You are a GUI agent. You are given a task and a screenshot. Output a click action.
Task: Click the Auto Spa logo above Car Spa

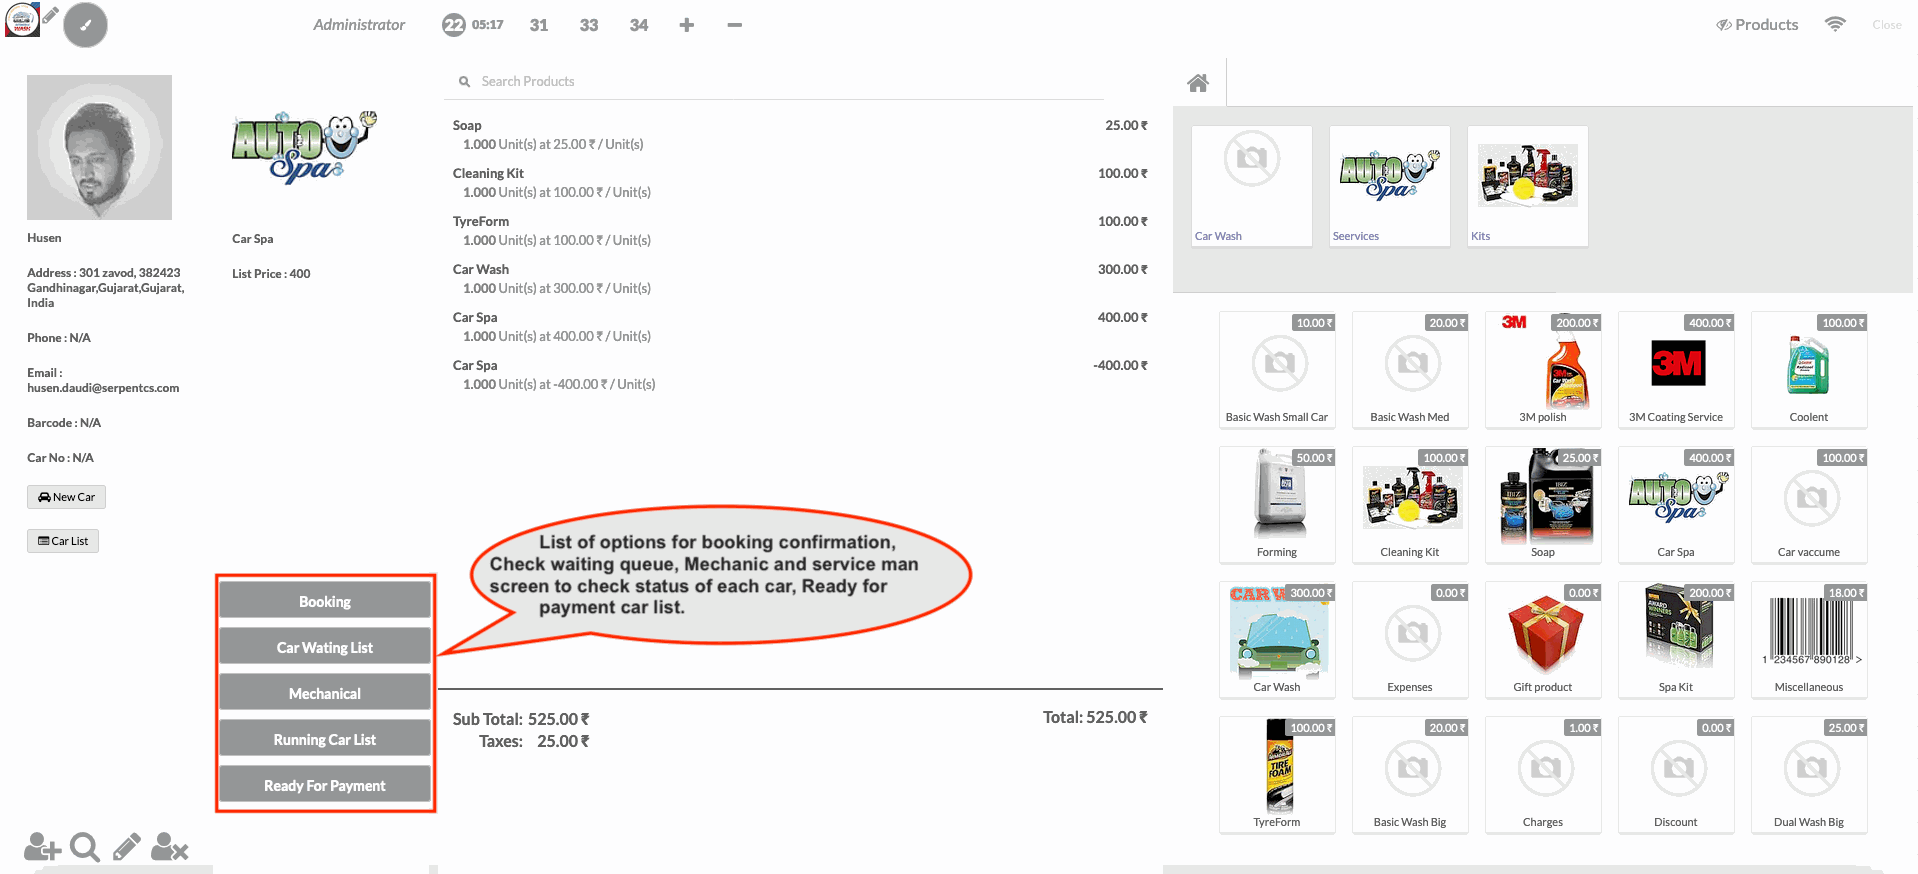tap(304, 147)
